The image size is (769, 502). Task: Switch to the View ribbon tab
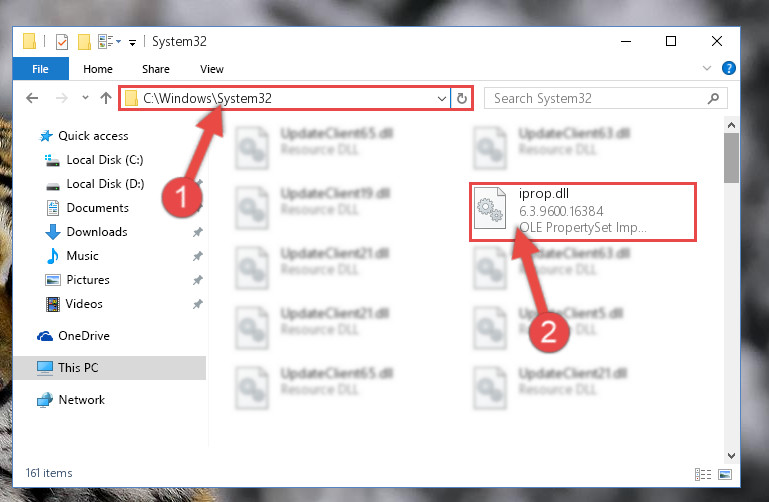click(x=212, y=69)
